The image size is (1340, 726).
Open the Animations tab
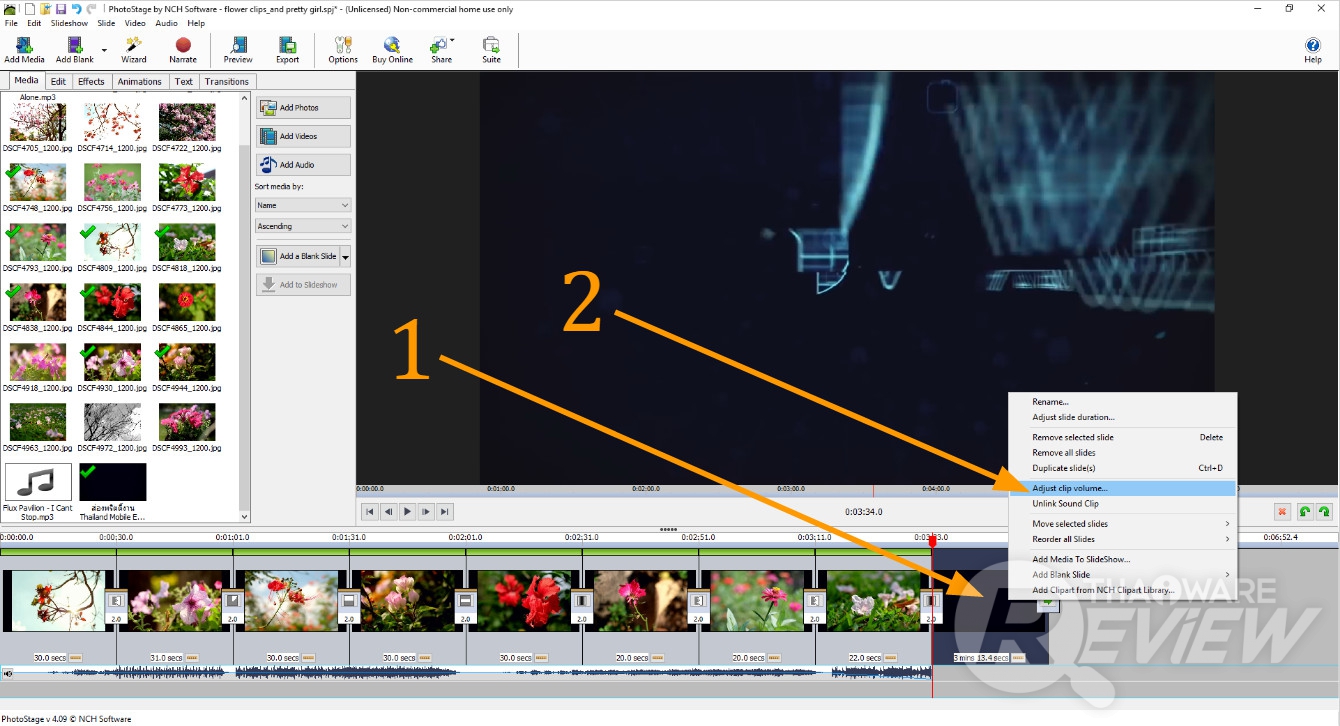tap(139, 81)
